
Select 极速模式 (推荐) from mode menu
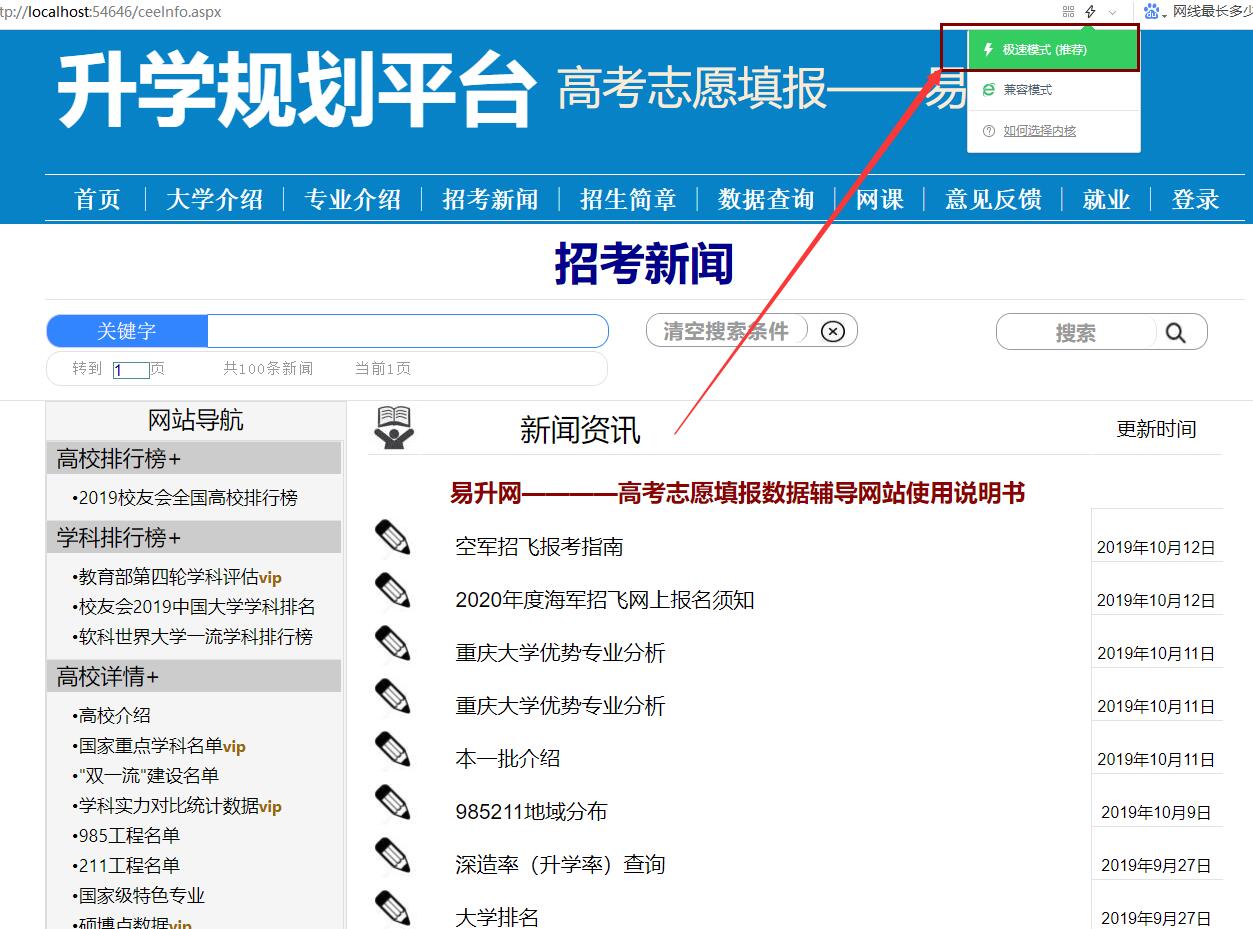click(x=1044, y=50)
